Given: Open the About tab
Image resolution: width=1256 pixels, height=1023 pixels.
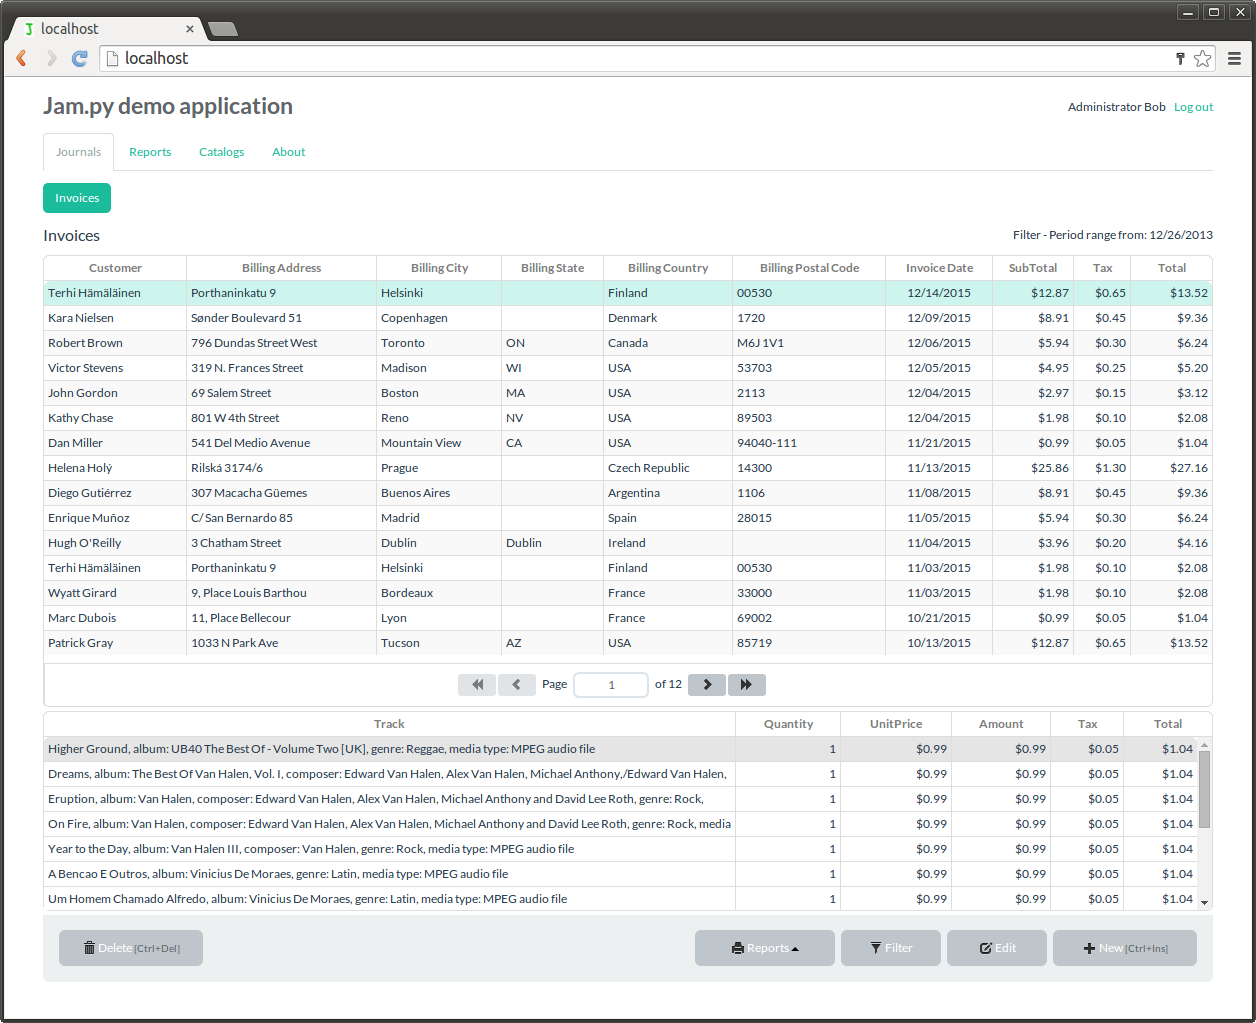Looking at the screenshot, I should tap(288, 152).
